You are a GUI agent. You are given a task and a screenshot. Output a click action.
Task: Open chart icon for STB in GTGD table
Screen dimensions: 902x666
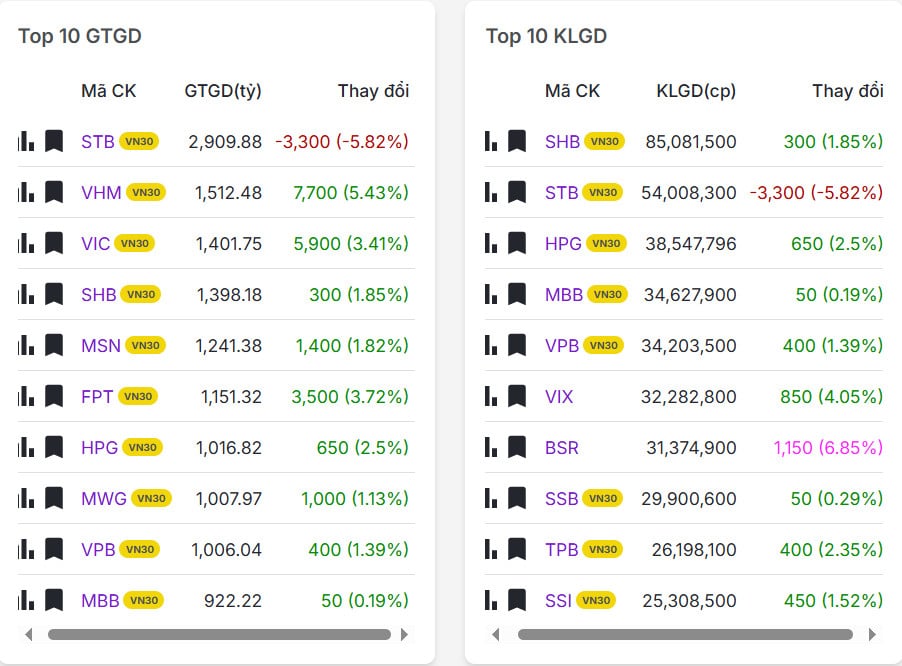[x=25, y=141]
